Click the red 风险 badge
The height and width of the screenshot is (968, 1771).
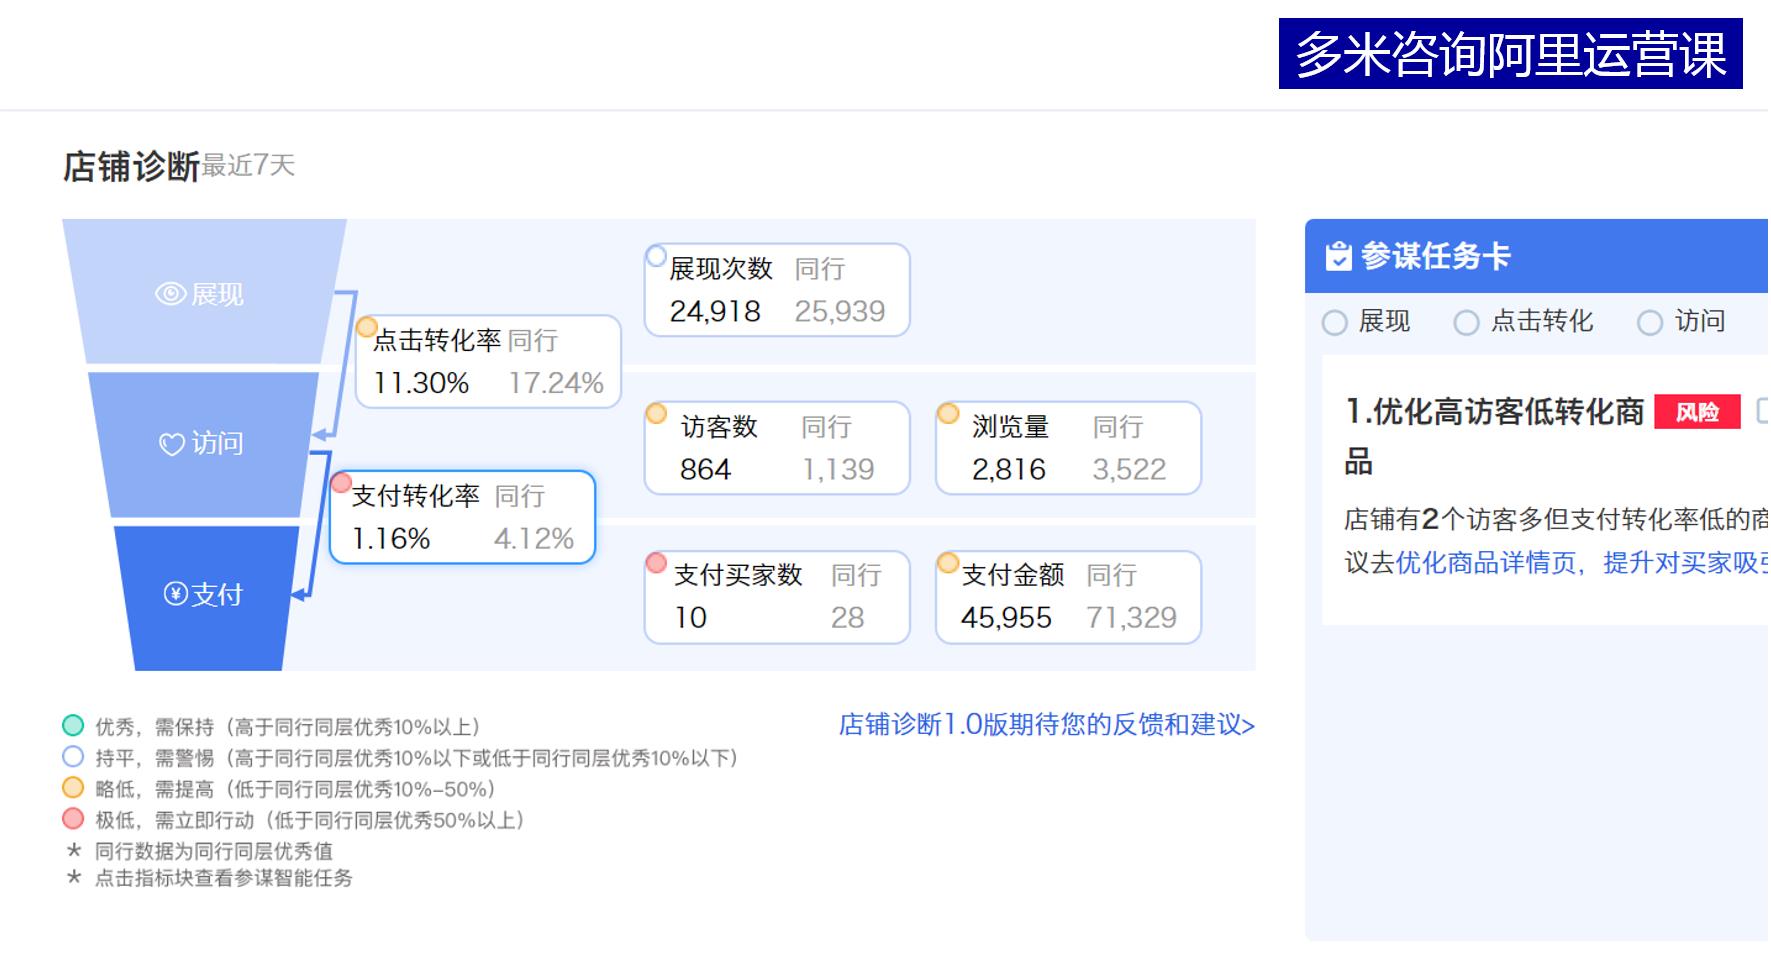point(1700,411)
